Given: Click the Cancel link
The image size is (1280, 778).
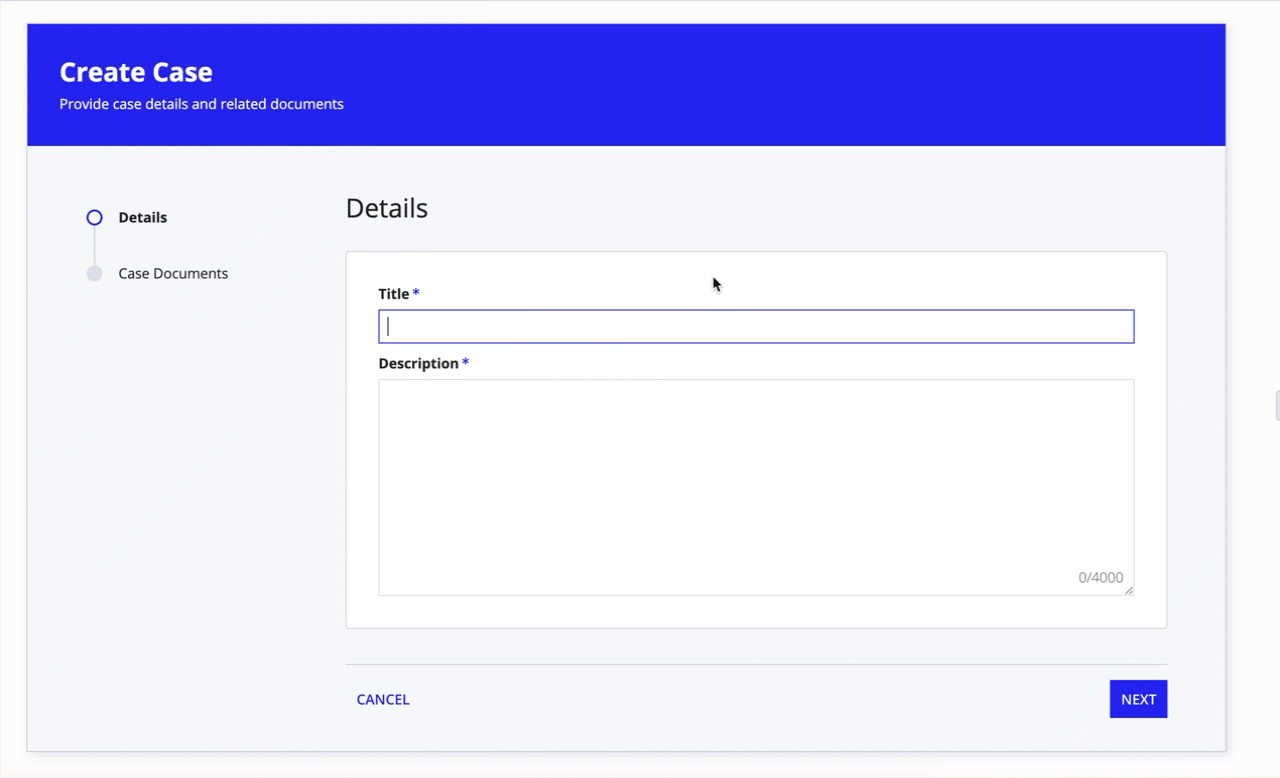Looking at the screenshot, I should 383,699.
